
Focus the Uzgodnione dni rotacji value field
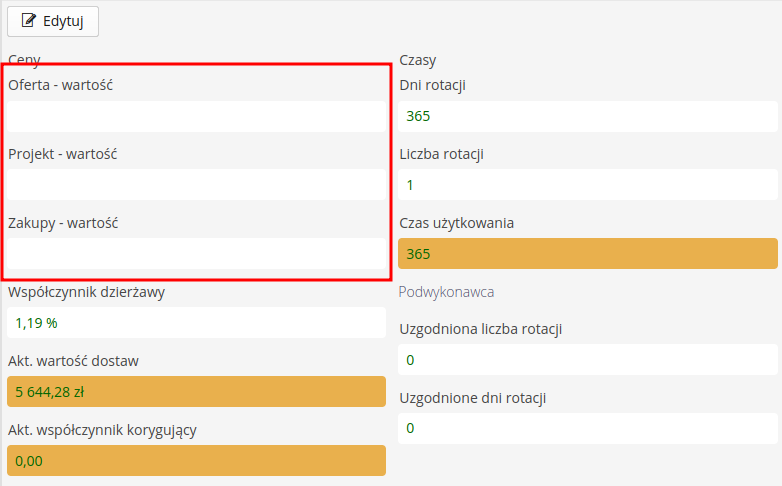point(587,429)
